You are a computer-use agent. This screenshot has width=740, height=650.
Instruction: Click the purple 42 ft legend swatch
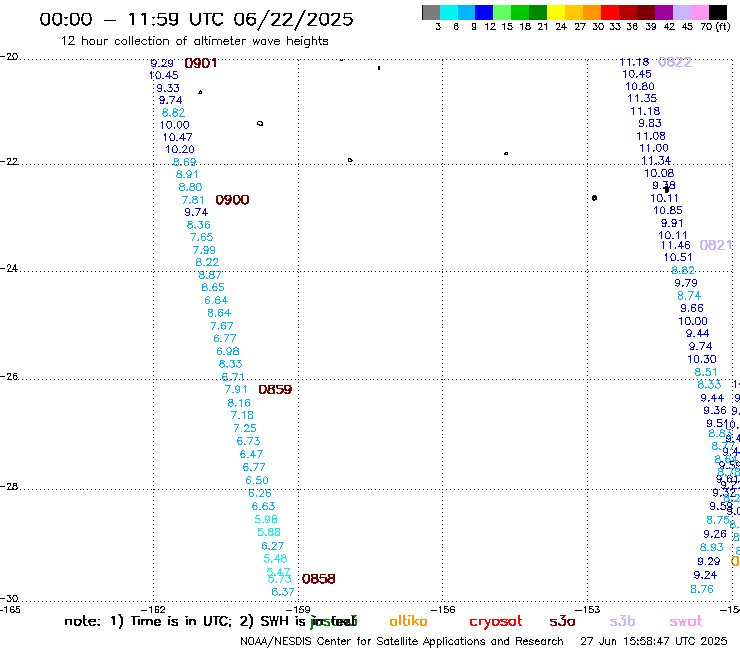pyautogui.click(x=664, y=12)
